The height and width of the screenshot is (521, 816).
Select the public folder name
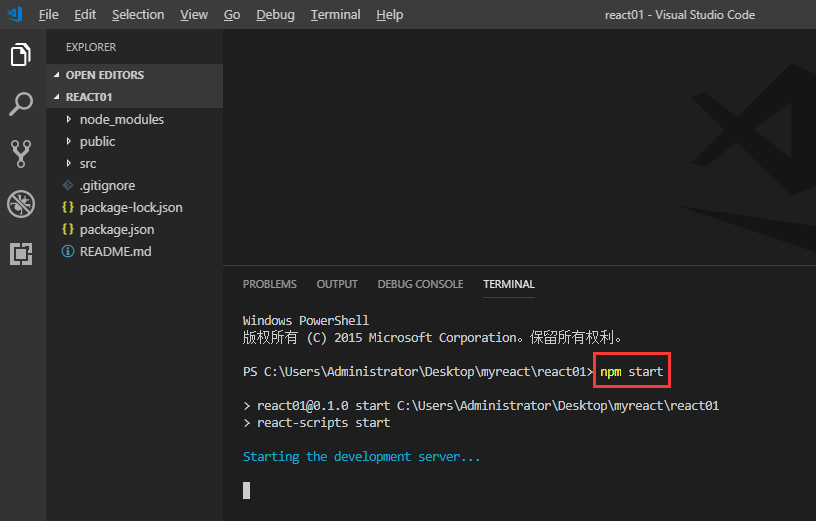(x=97, y=141)
